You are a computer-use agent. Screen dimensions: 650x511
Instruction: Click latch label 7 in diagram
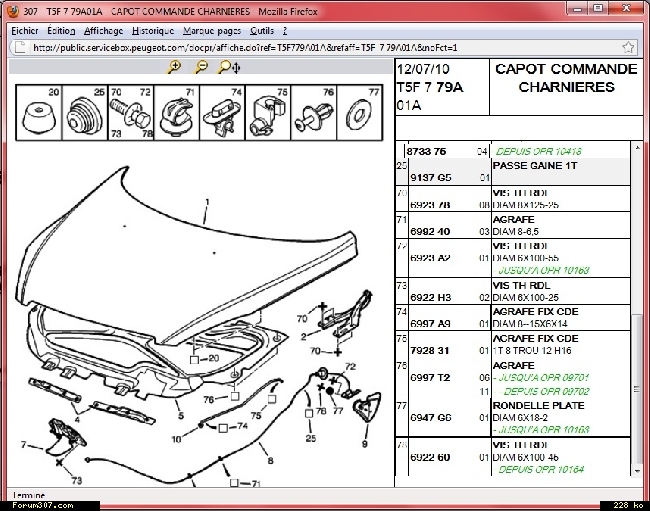(x=24, y=445)
